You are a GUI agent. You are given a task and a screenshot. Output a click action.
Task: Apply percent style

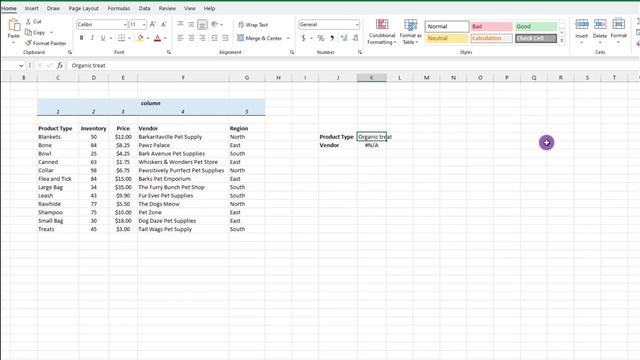coord(321,38)
